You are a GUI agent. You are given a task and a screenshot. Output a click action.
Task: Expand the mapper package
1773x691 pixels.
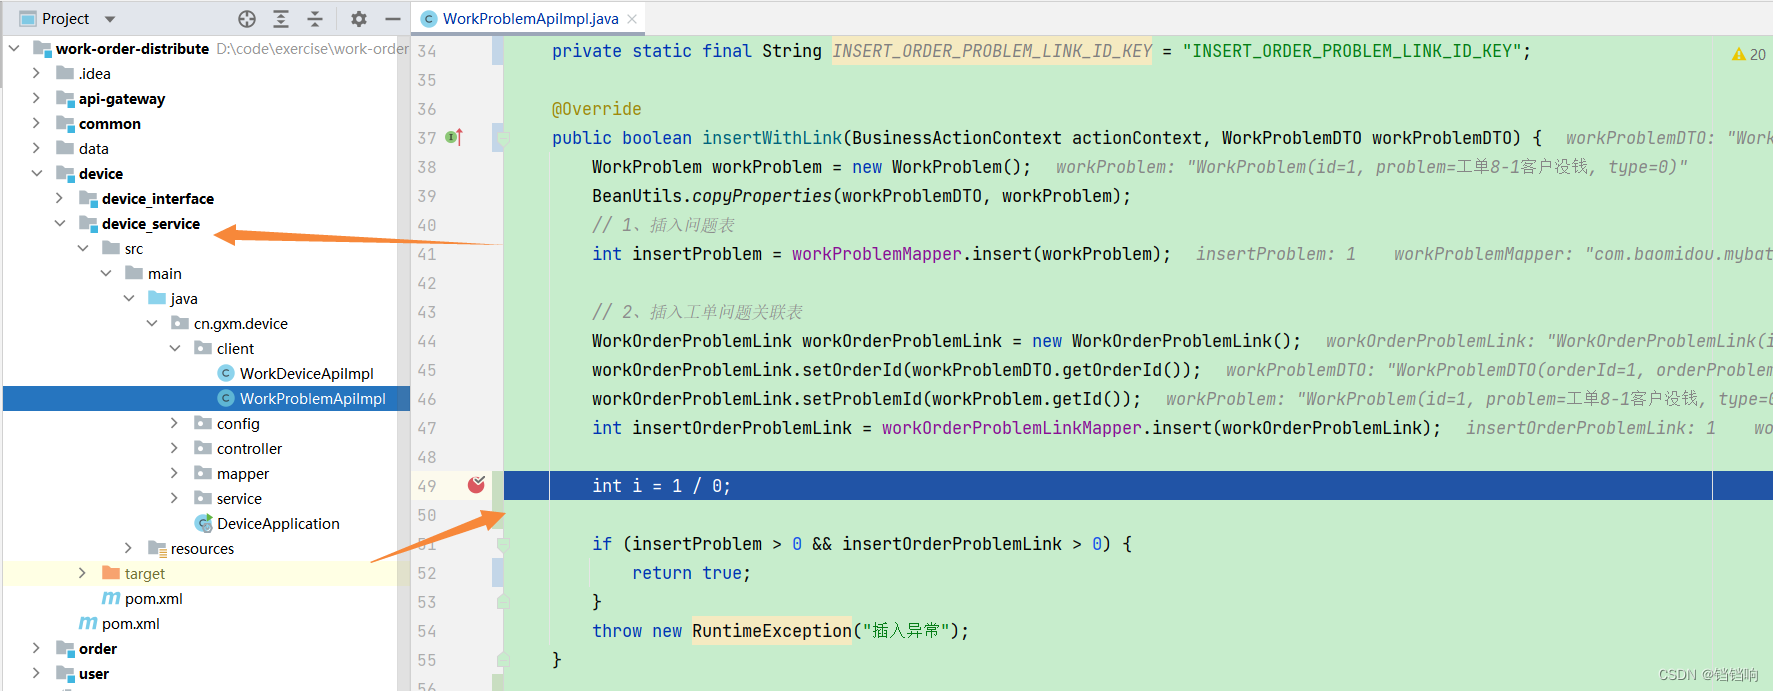coord(174,473)
